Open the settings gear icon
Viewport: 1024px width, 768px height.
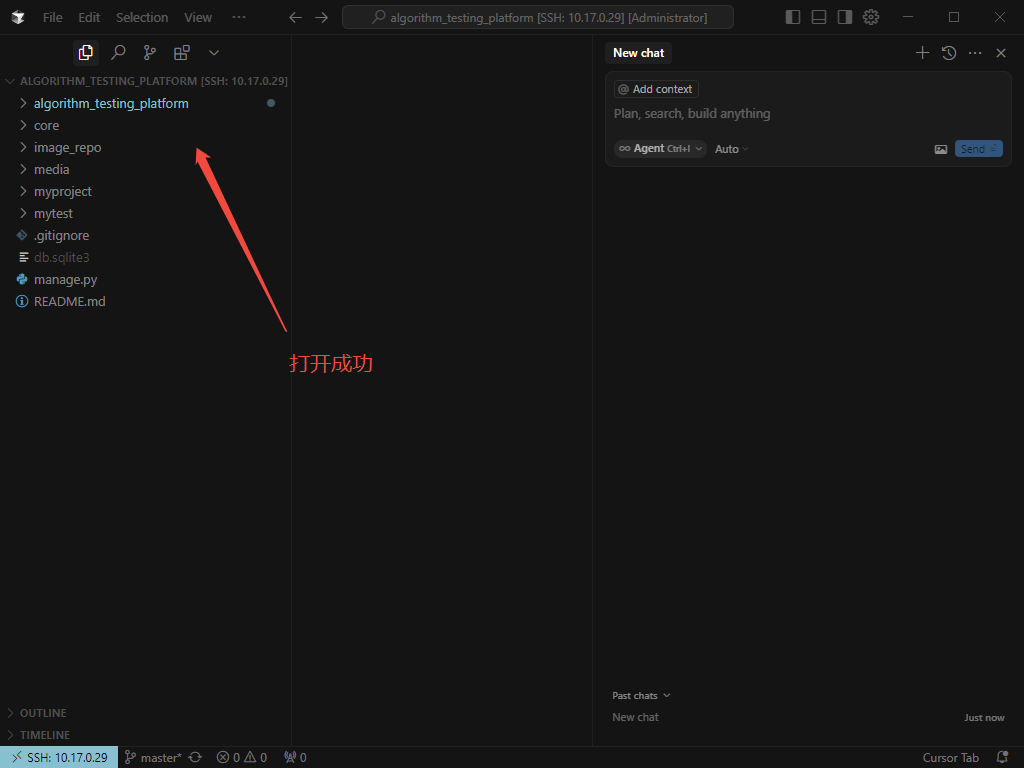871,18
